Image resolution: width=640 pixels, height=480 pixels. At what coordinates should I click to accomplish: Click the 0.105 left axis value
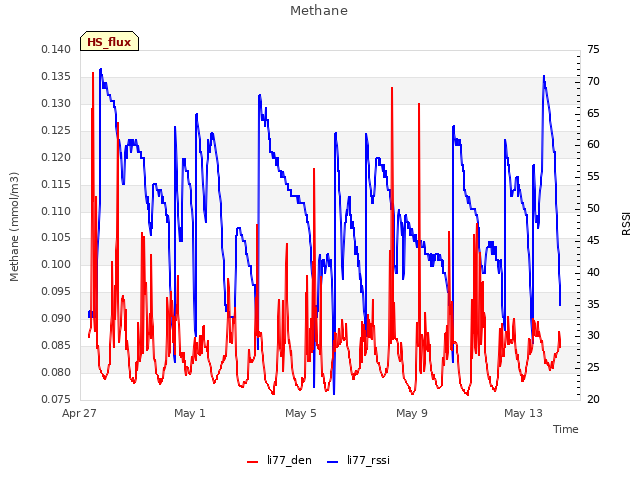[56, 238]
